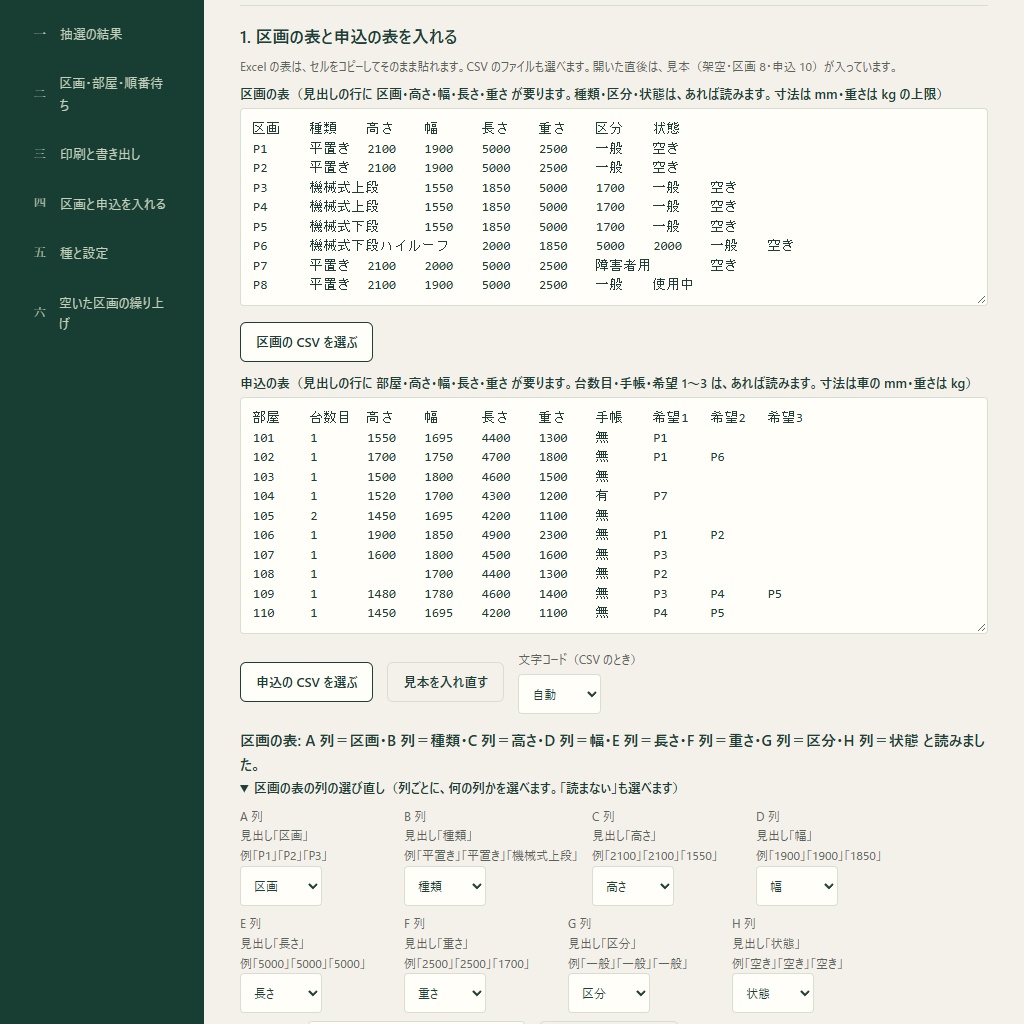This screenshot has width=1024, height=1024.
Task: Open the A 列 dropdown showing 区画
Action: click(x=281, y=886)
